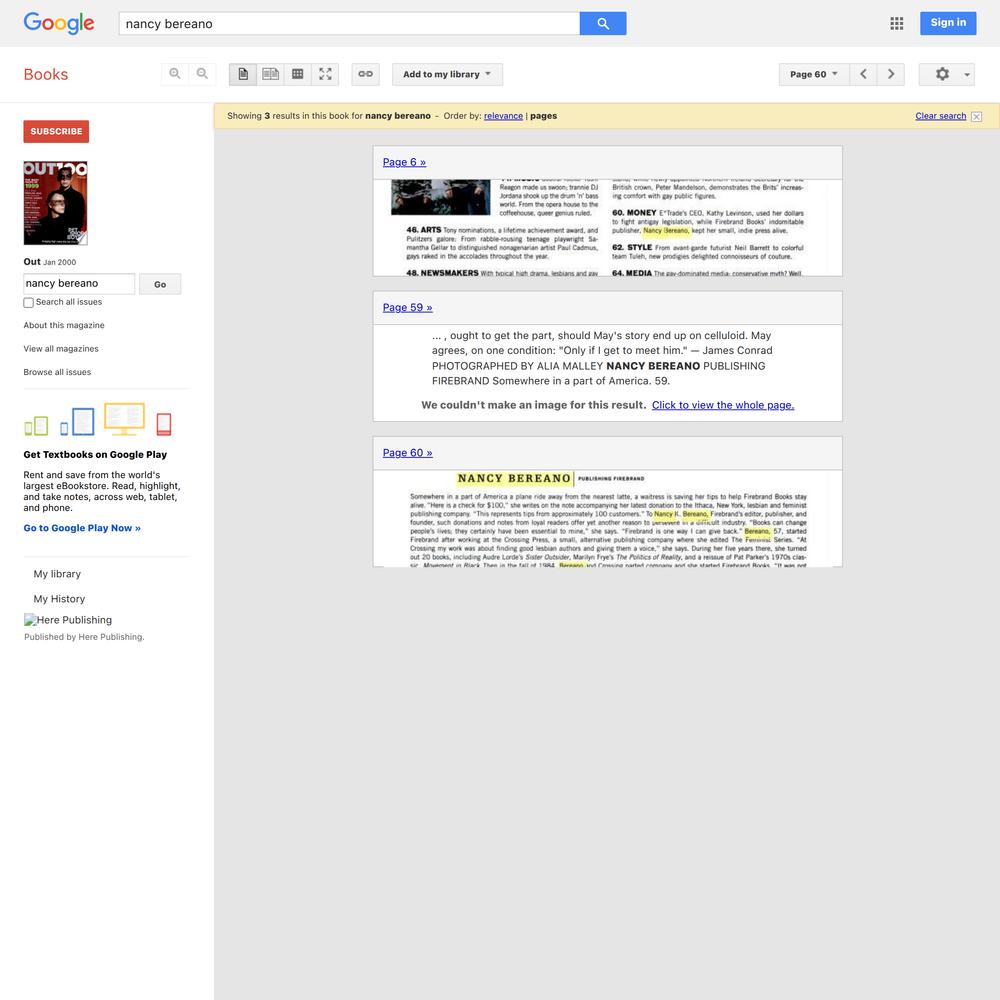Open My library
Image resolution: width=1000 pixels, height=1000 pixels.
click(57, 574)
